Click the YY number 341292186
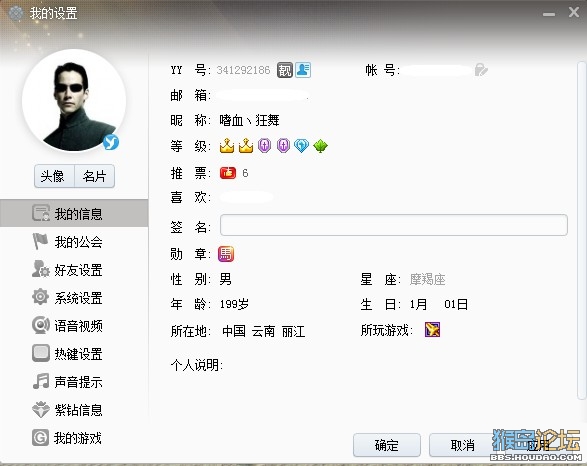The width and height of the screenshot is (587, 466). tap(243, 70)
